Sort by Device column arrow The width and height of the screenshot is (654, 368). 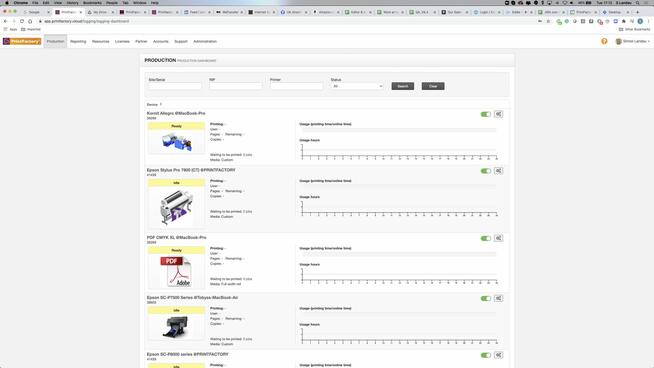161,104
